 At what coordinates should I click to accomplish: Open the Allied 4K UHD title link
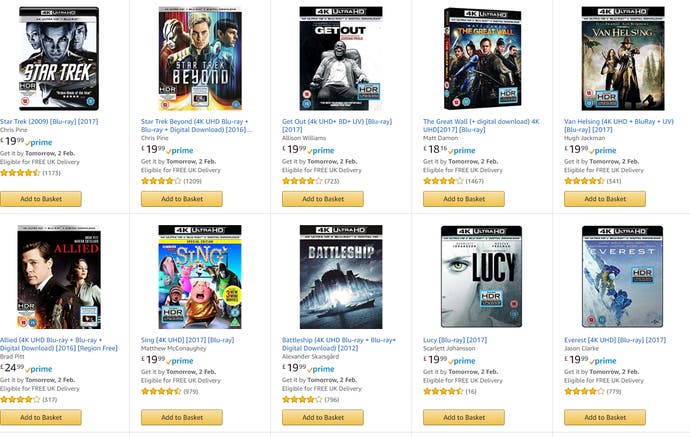[x=59, y=344]
